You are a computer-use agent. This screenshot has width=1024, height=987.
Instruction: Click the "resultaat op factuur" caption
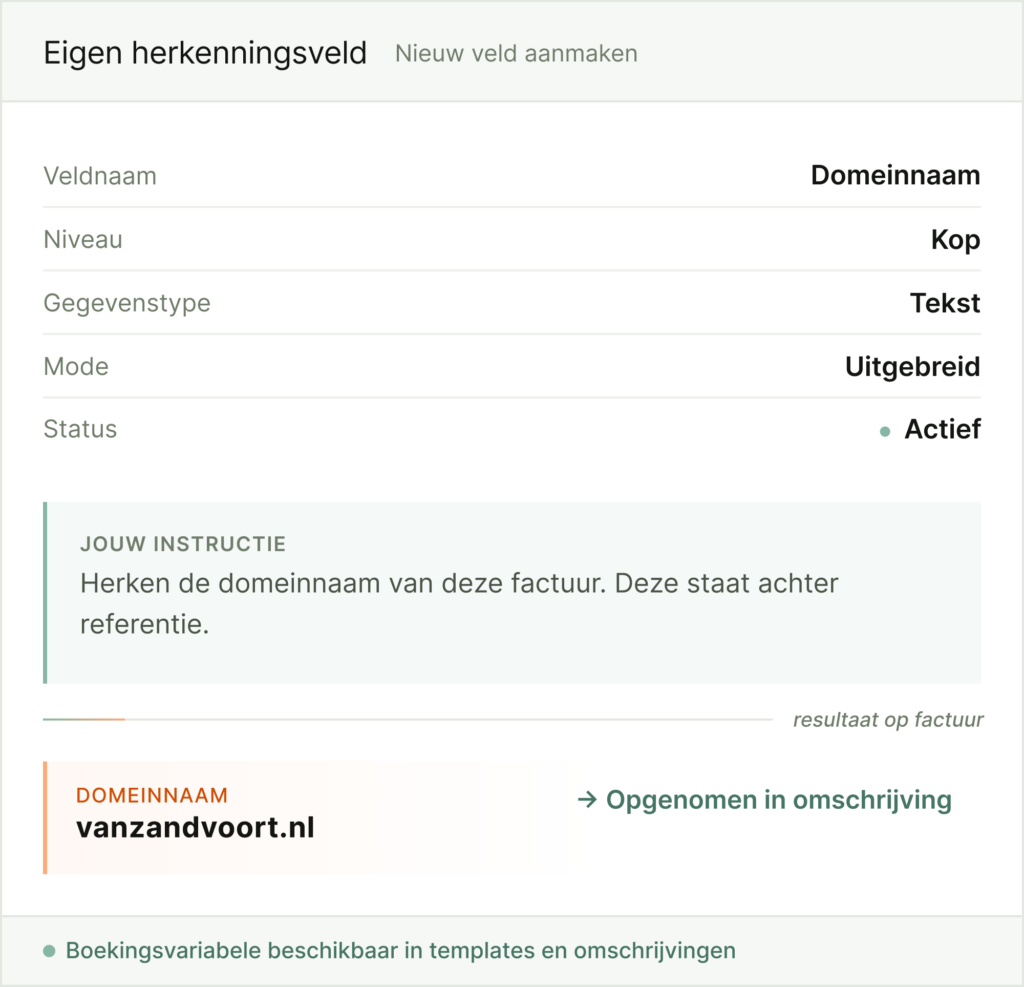[888, 720]
